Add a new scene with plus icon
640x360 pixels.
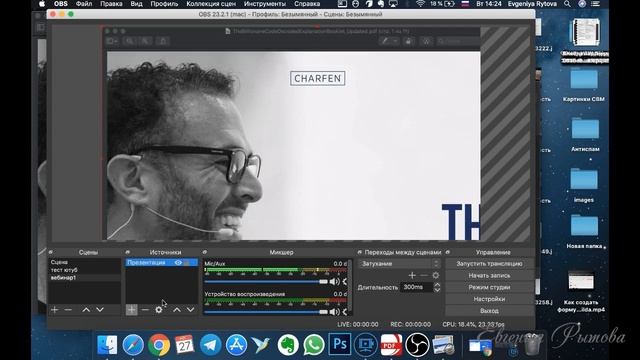tap(54, 310)
